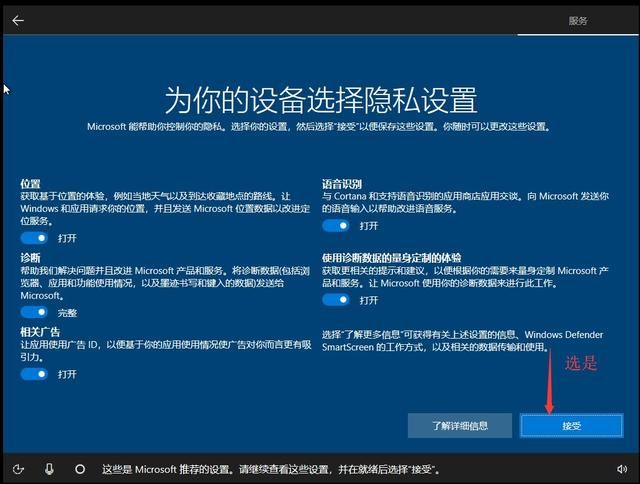Click the 诊断 section heading
The image size is (640, 484).
(x=31, y=258)
